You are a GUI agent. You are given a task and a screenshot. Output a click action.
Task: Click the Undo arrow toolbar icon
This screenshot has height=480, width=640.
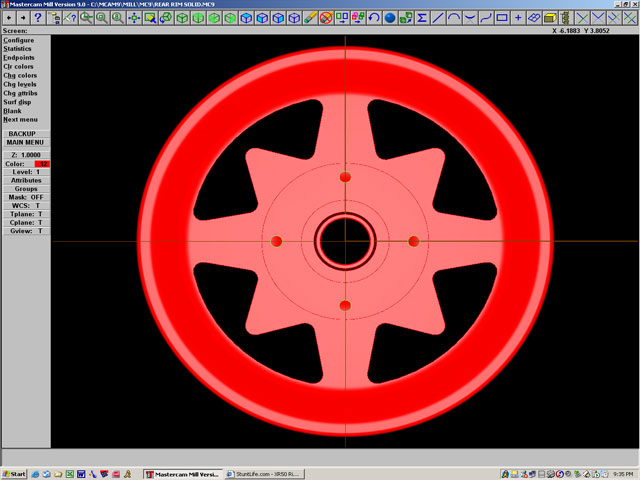coord(374,18)
